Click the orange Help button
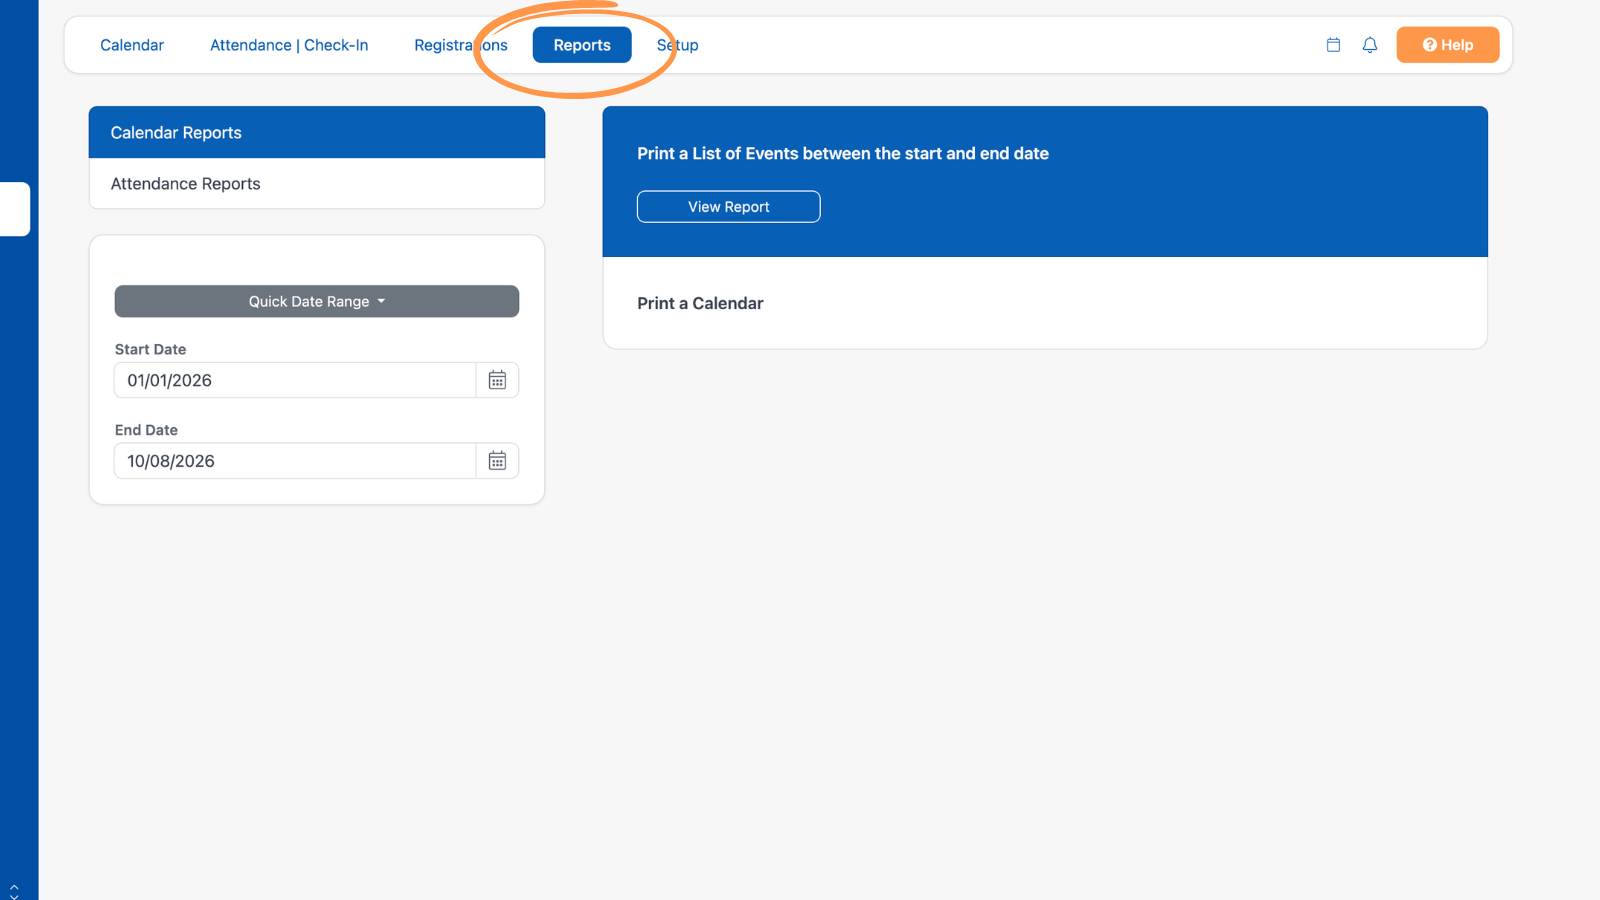The width and height of the screenshot is (1600, 900). (1447, 45)
